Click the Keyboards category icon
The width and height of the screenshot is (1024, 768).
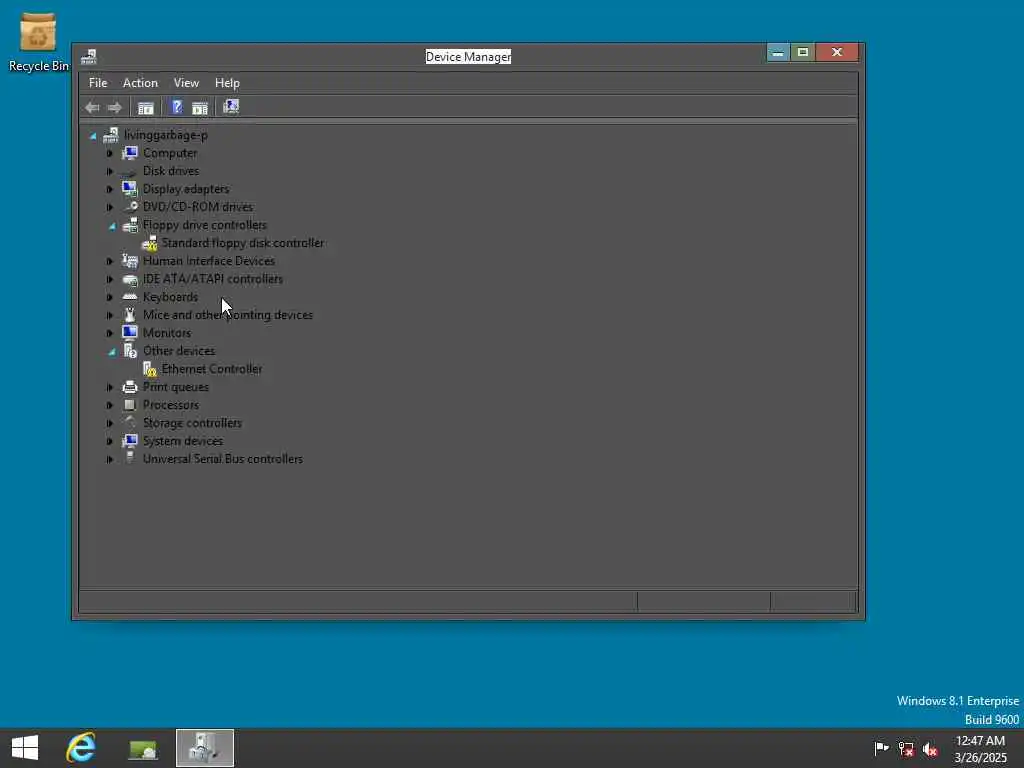click(x=130, y=296)
